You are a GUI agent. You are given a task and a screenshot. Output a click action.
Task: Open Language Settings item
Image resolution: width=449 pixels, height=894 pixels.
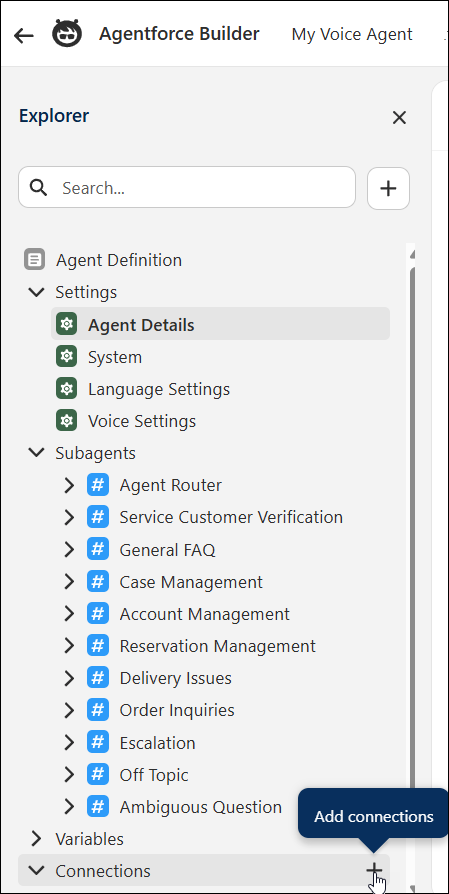158,389
